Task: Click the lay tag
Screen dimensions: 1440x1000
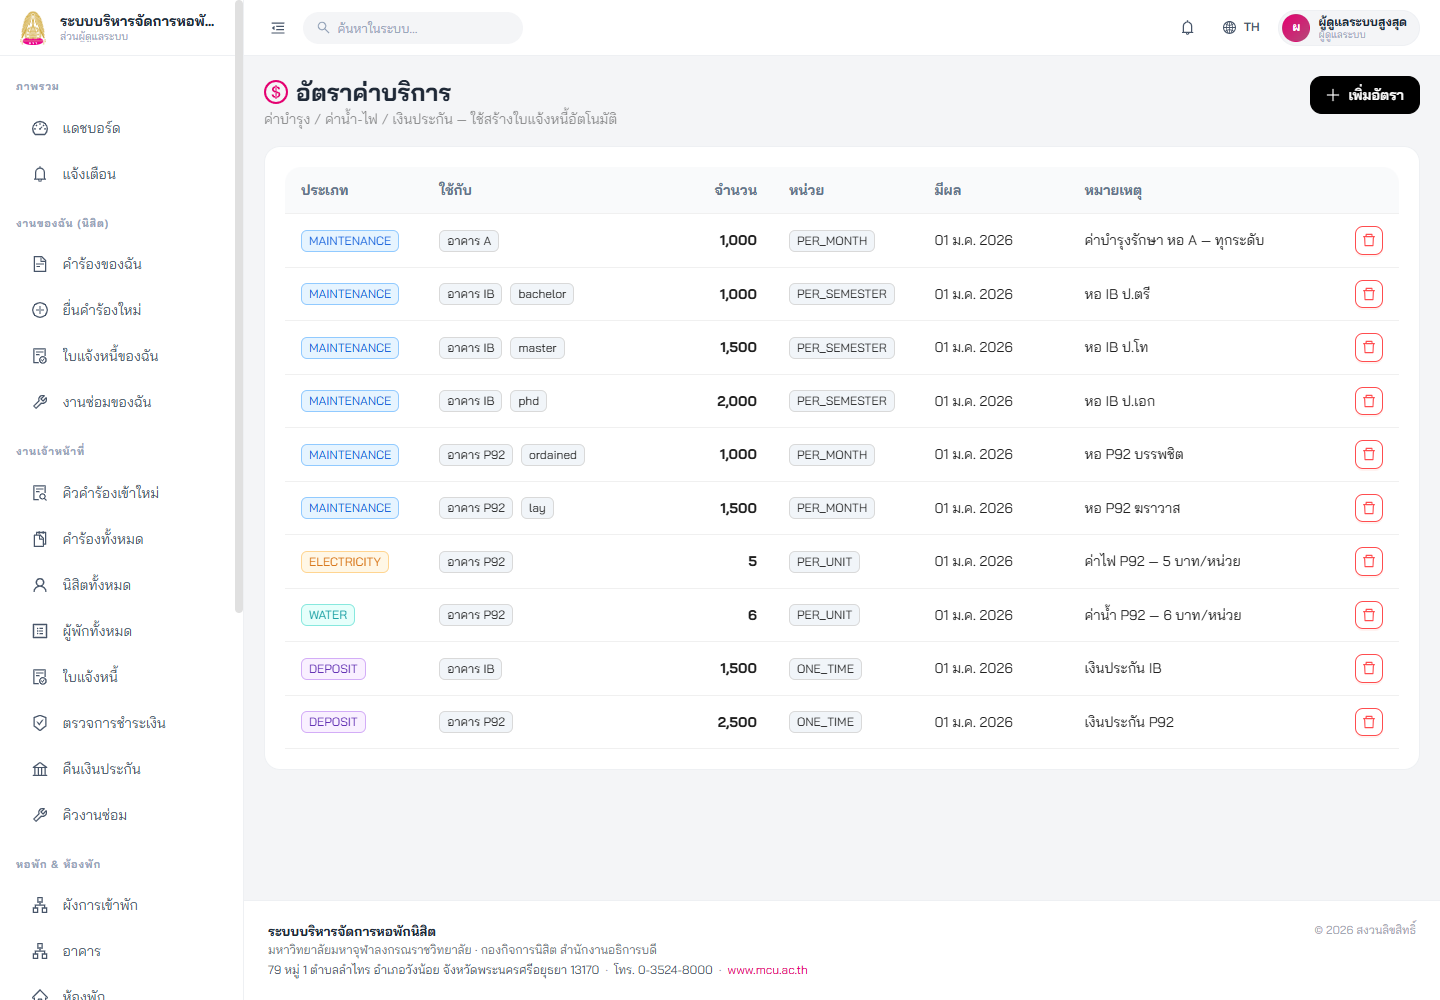Action: coord(537,508)
